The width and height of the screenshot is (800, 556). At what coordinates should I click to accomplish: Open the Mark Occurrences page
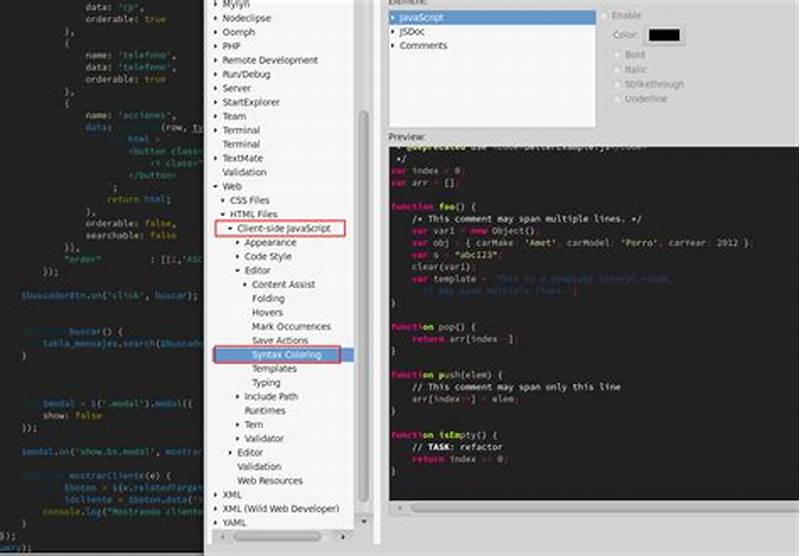(x=291, y=326)
